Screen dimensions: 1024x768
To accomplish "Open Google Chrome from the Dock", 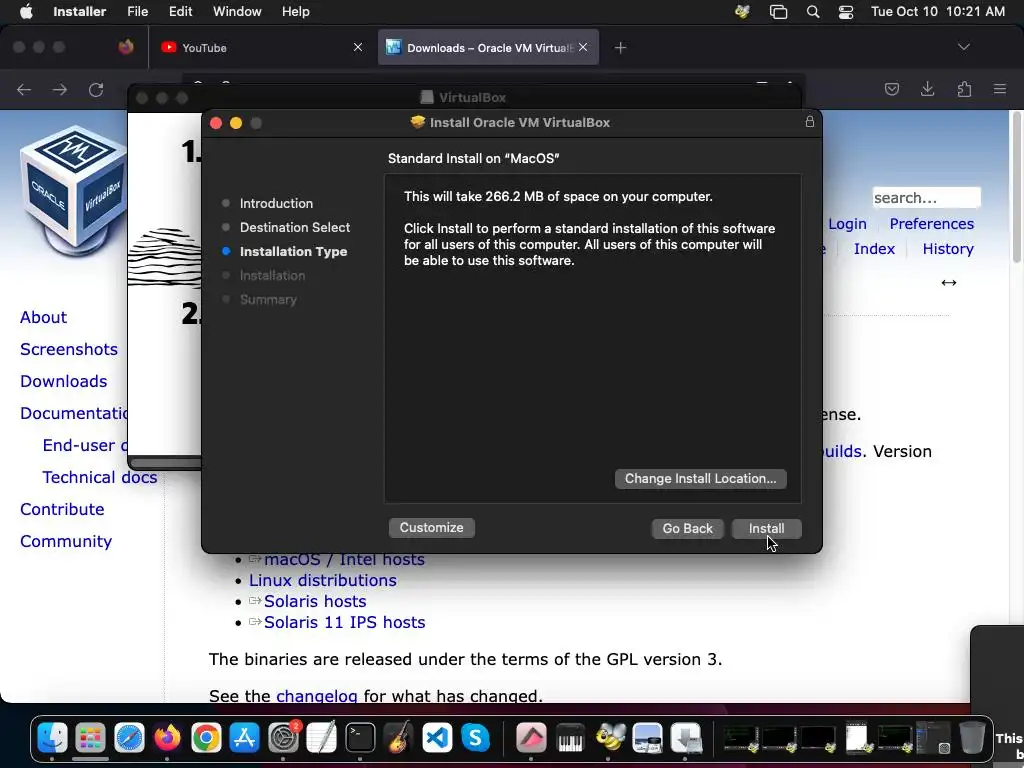I will 206,738.
